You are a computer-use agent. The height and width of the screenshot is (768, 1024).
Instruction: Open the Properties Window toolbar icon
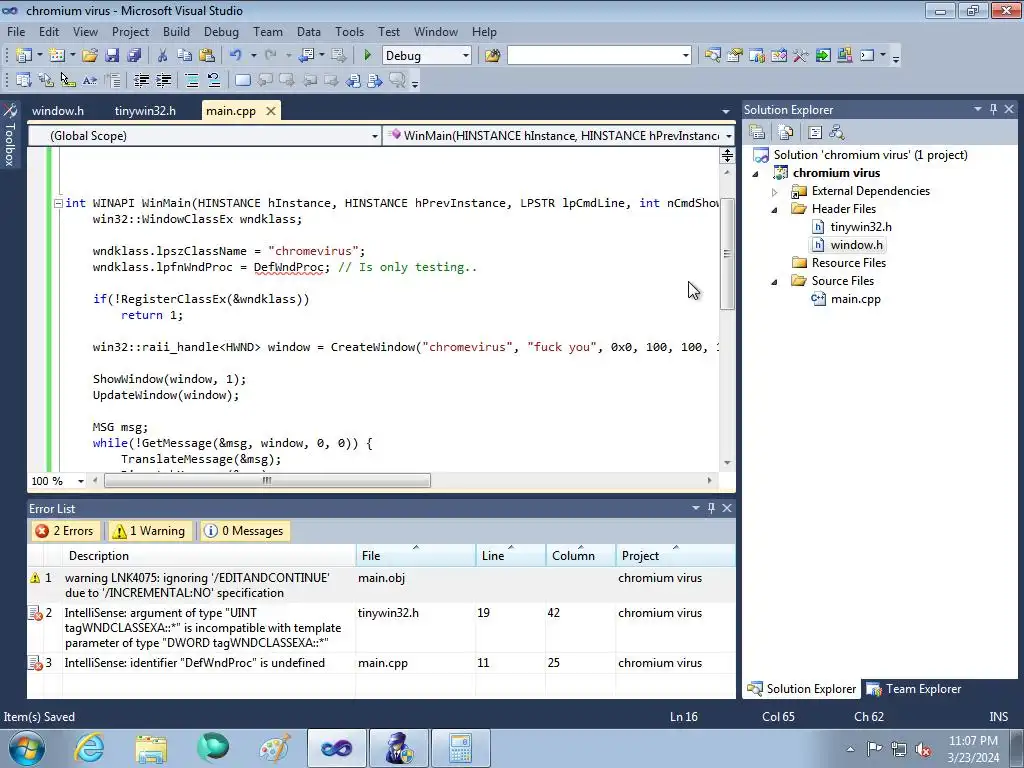tap(735, 56)
